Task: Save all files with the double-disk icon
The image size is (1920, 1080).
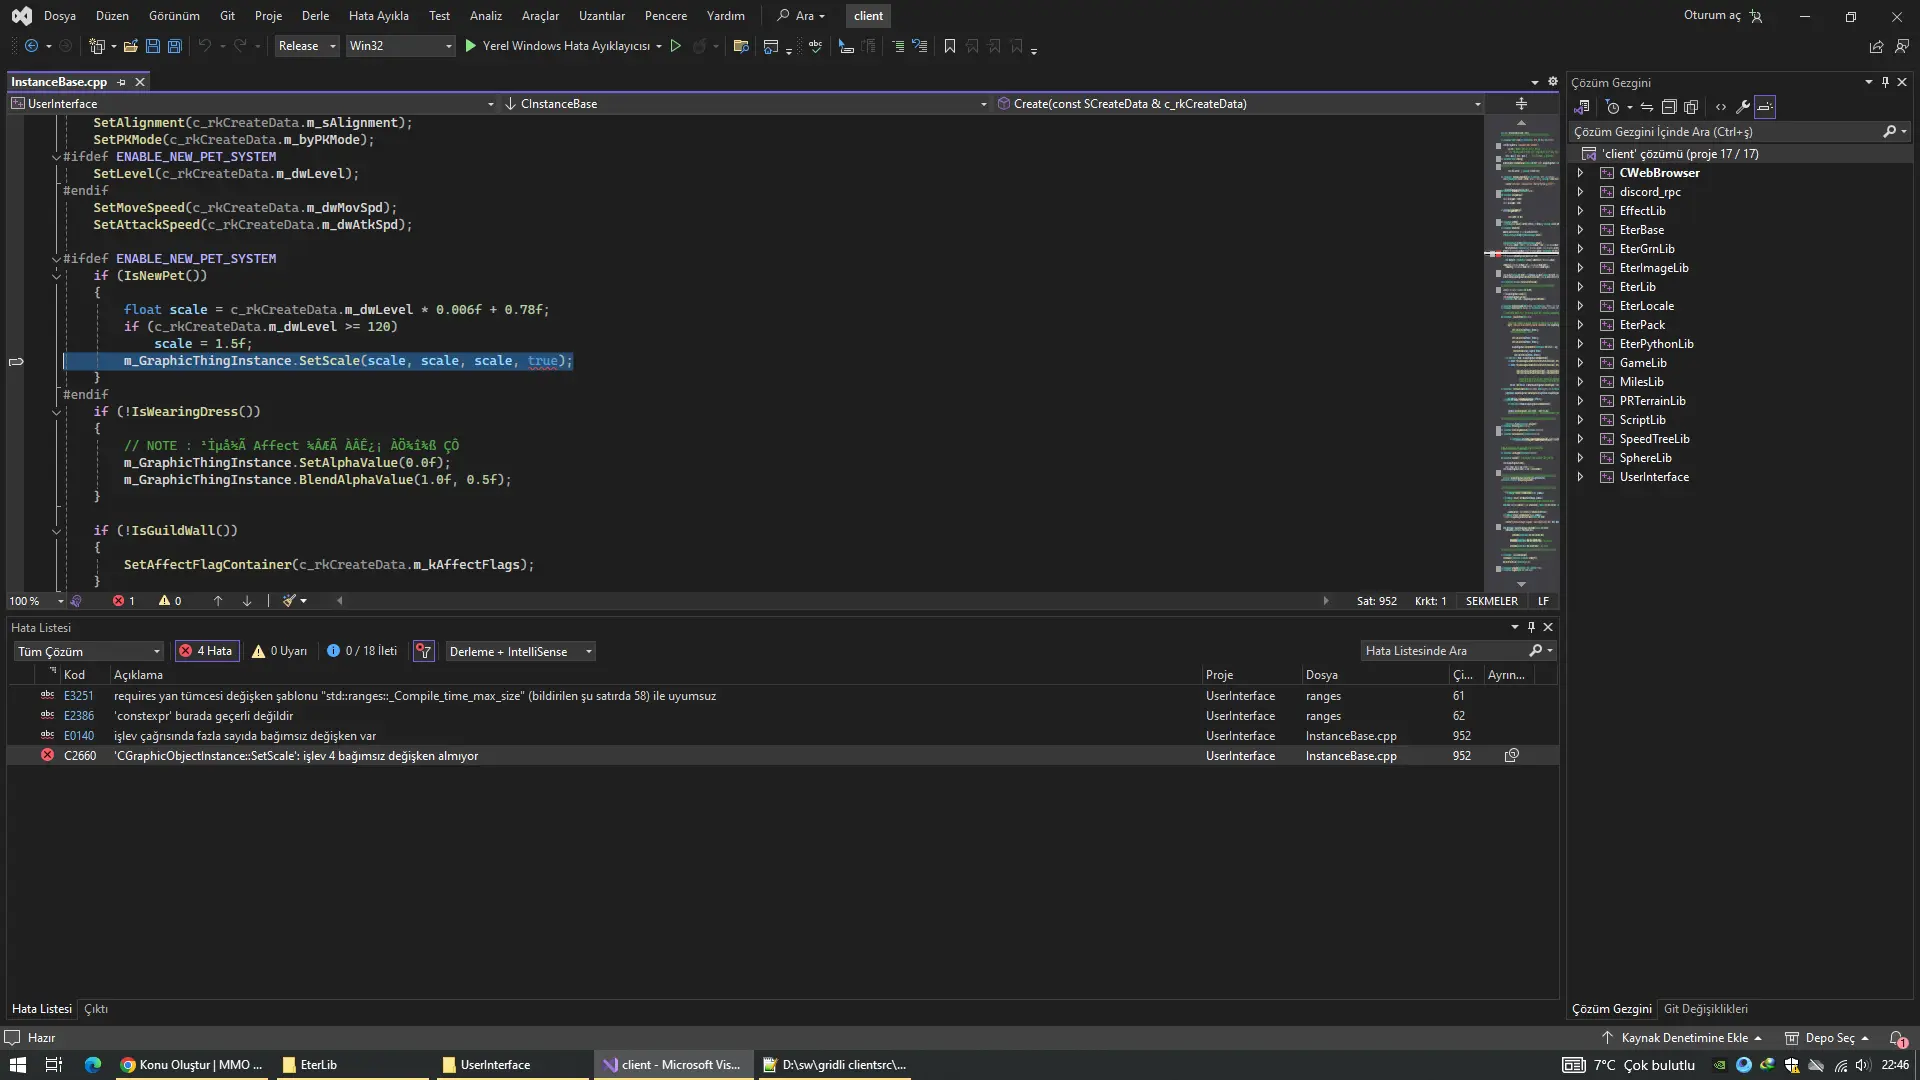Action: click(175, 46)
